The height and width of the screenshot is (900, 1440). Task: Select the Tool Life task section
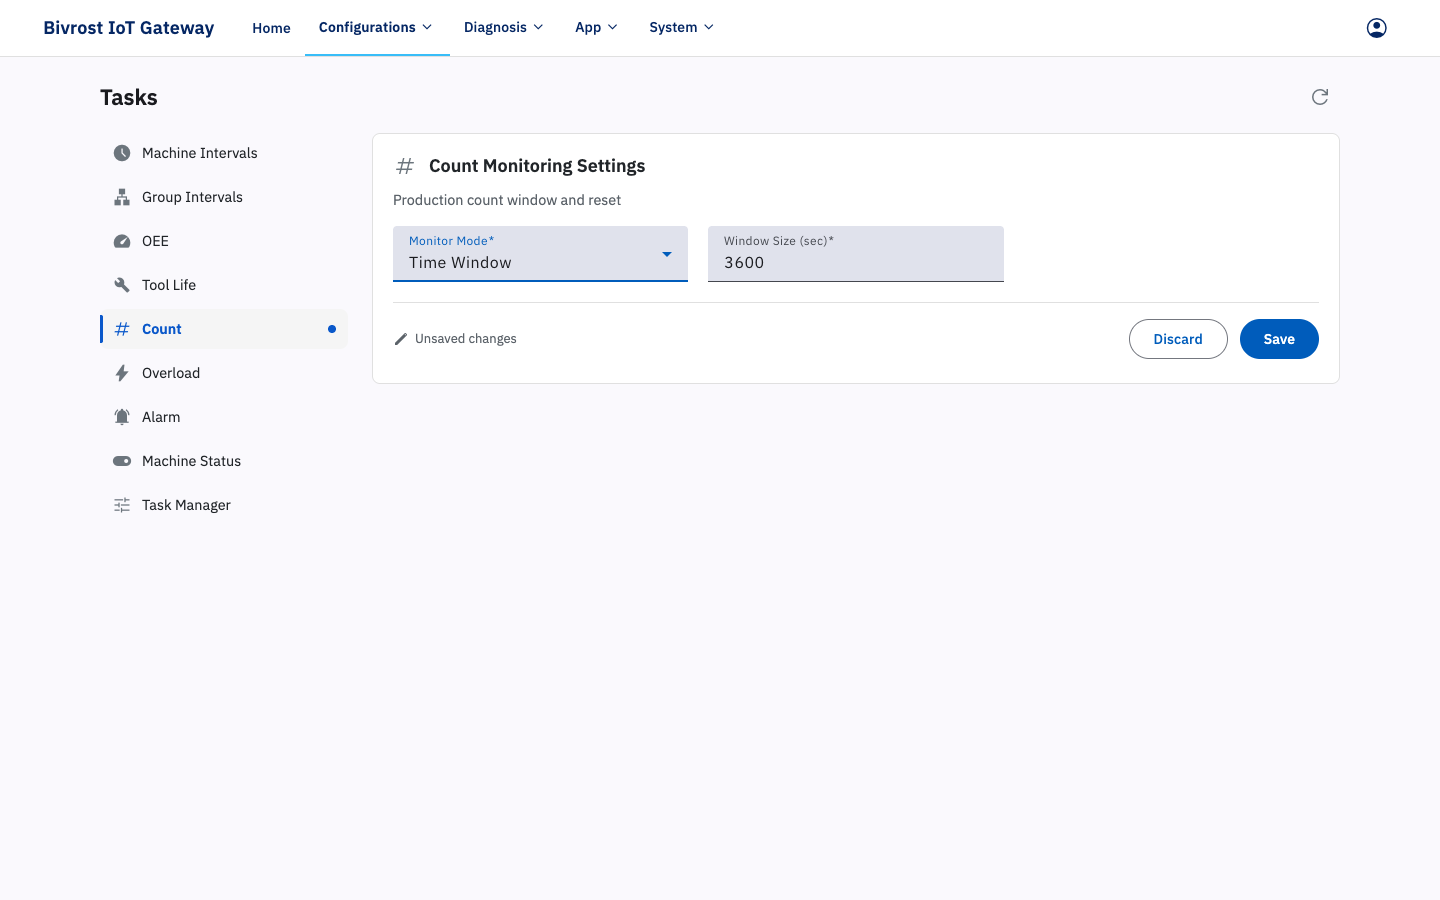point(224,285)
